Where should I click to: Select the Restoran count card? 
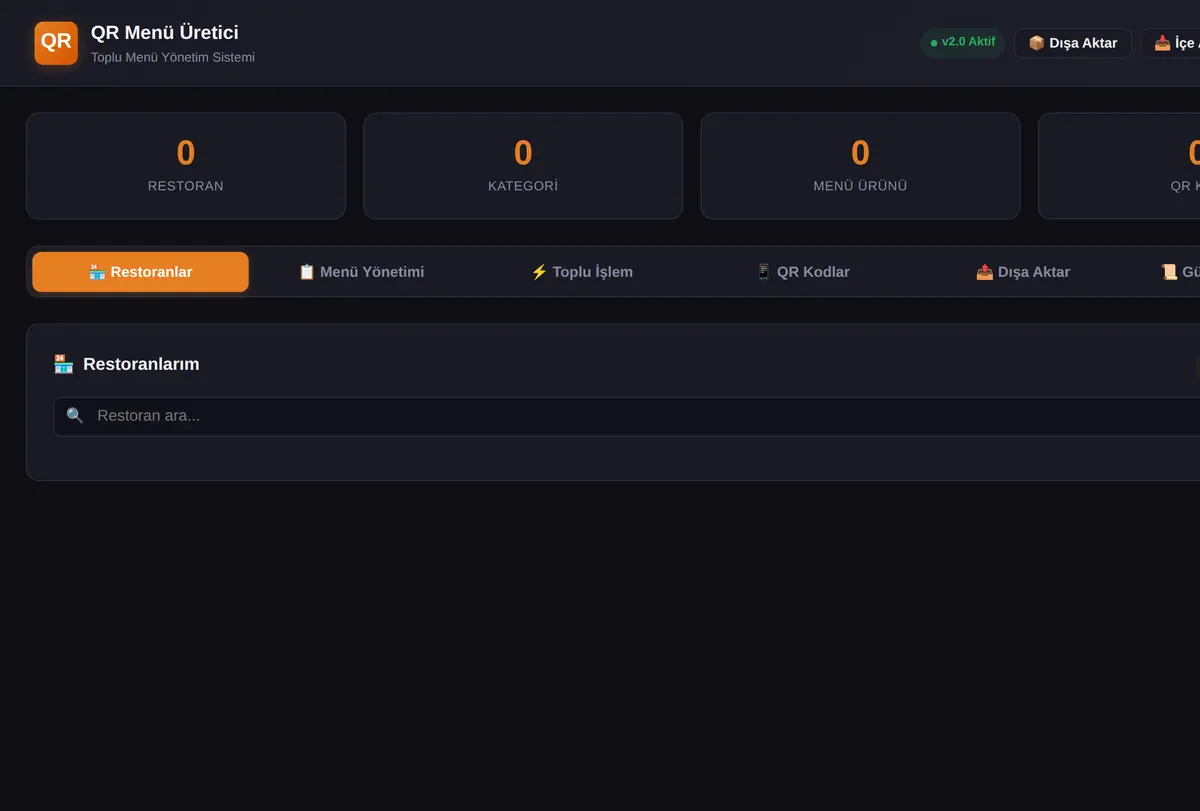(x=186, y=166)
